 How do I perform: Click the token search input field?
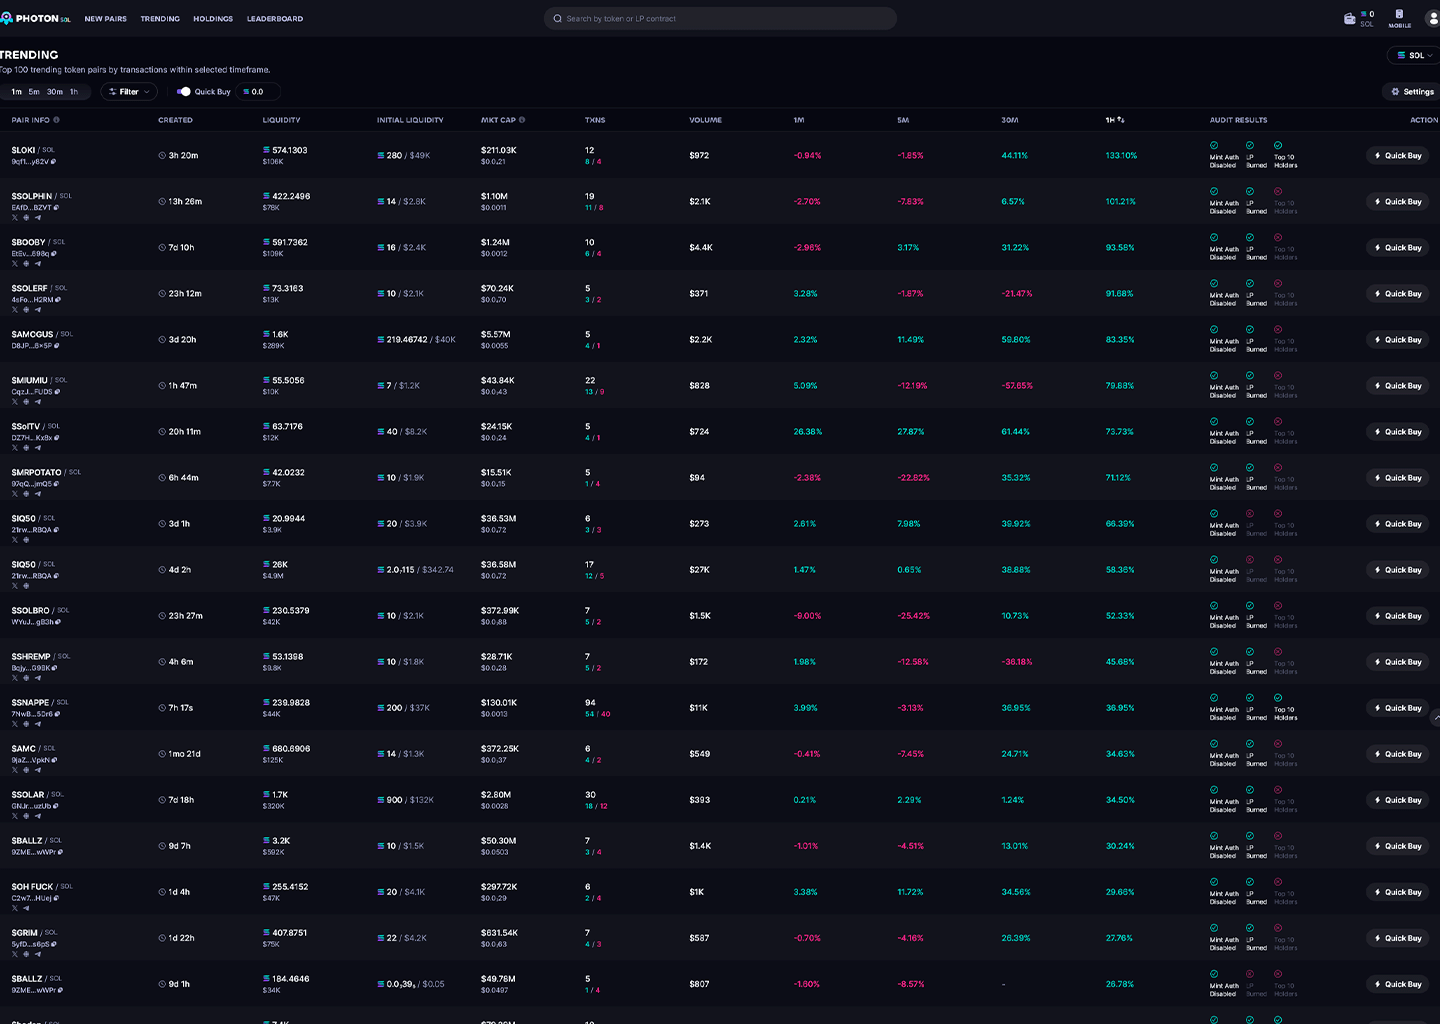click(x=720, y=18)
